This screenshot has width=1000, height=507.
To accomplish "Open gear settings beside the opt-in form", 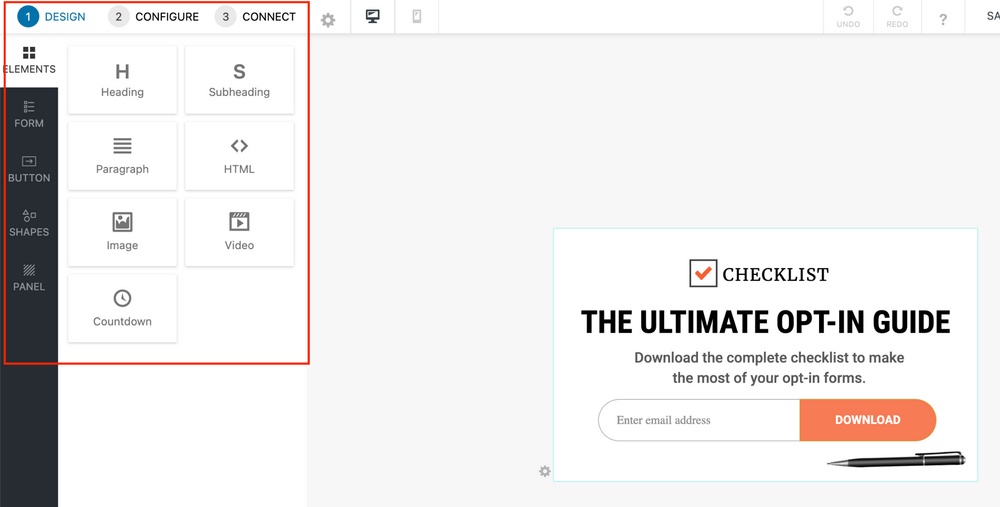I will pyautogui.click(x=545, y=471).
